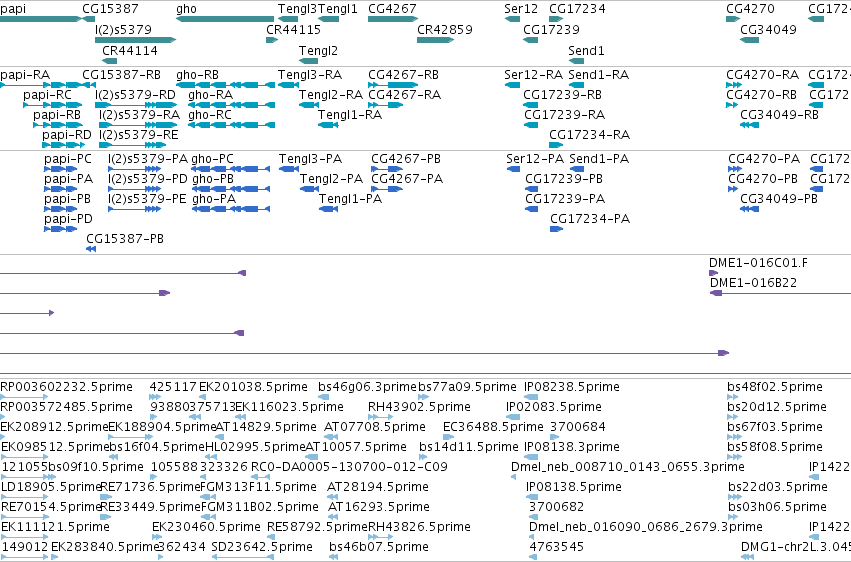The width and height of the screenshot is (851, 562).
Task: Click the CR44115 gene label
Action: click(293, 29)
